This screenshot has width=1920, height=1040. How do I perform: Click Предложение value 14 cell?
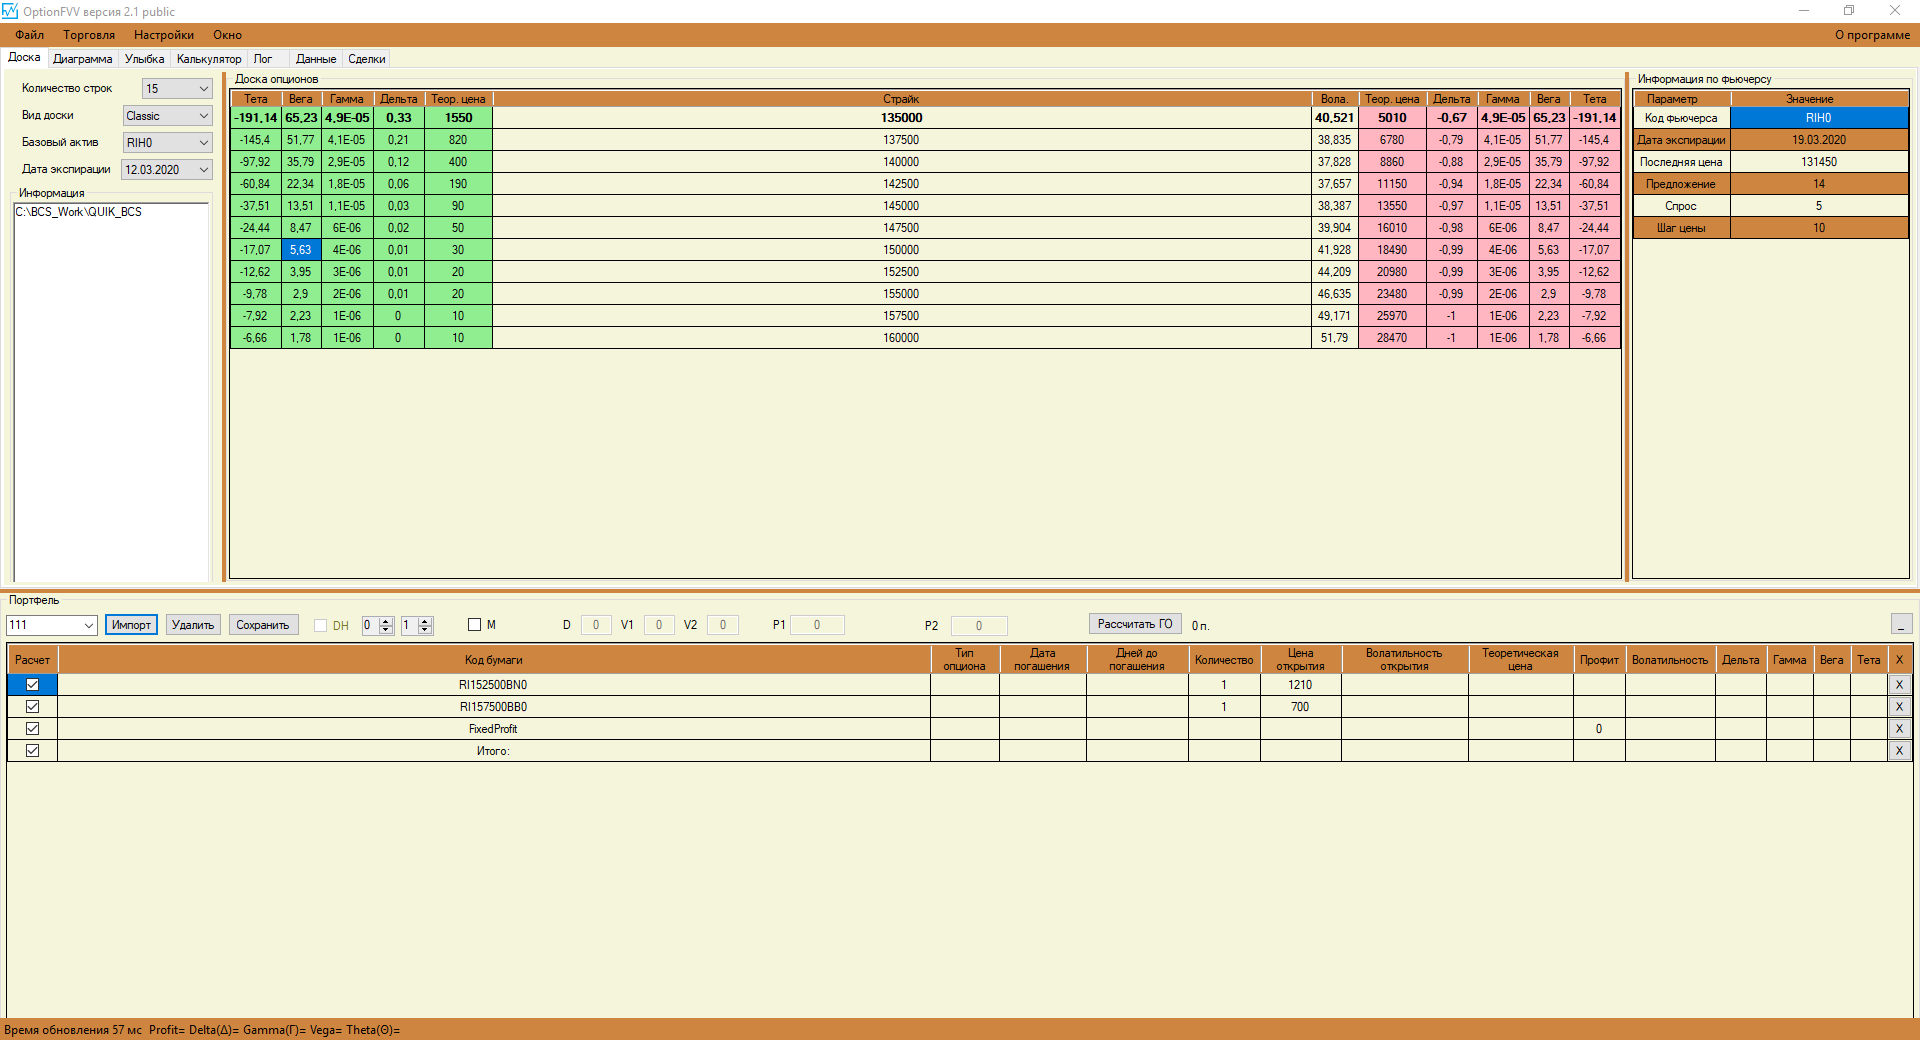(x=1819, y=184)
